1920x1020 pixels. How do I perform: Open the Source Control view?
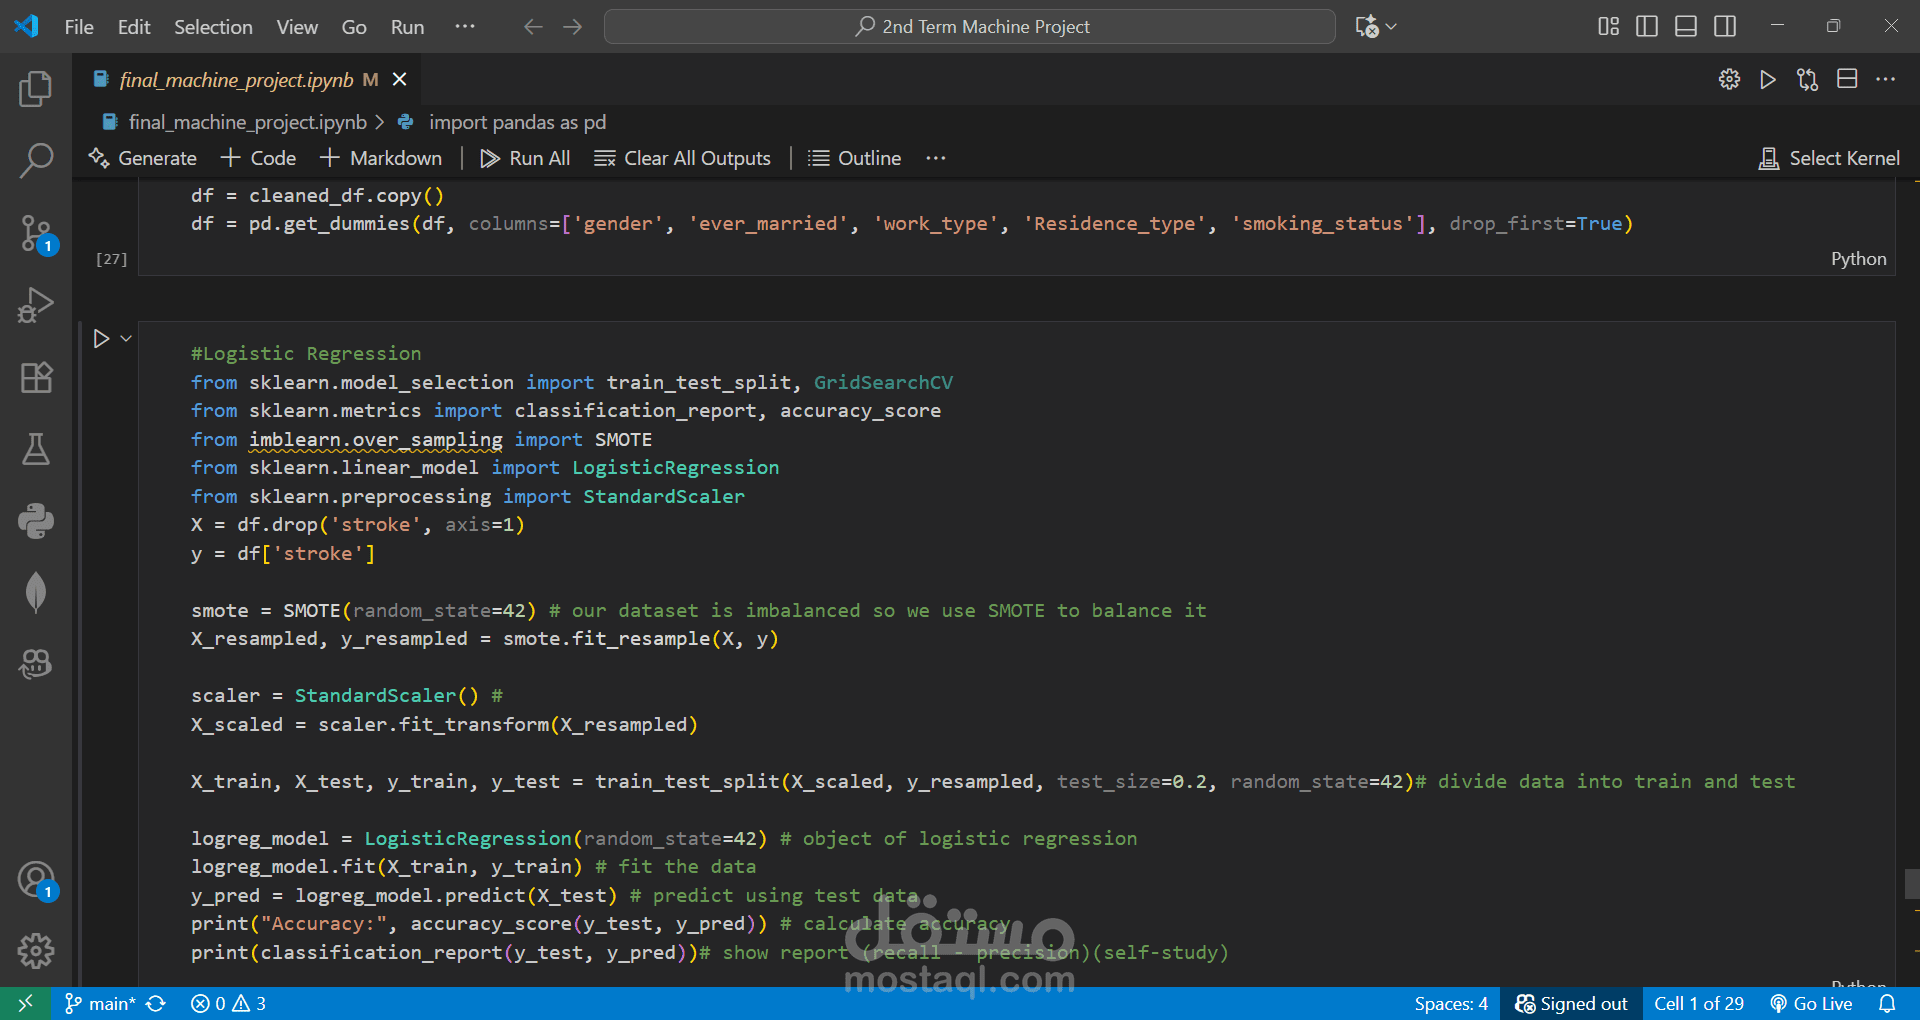click(36, 233)
